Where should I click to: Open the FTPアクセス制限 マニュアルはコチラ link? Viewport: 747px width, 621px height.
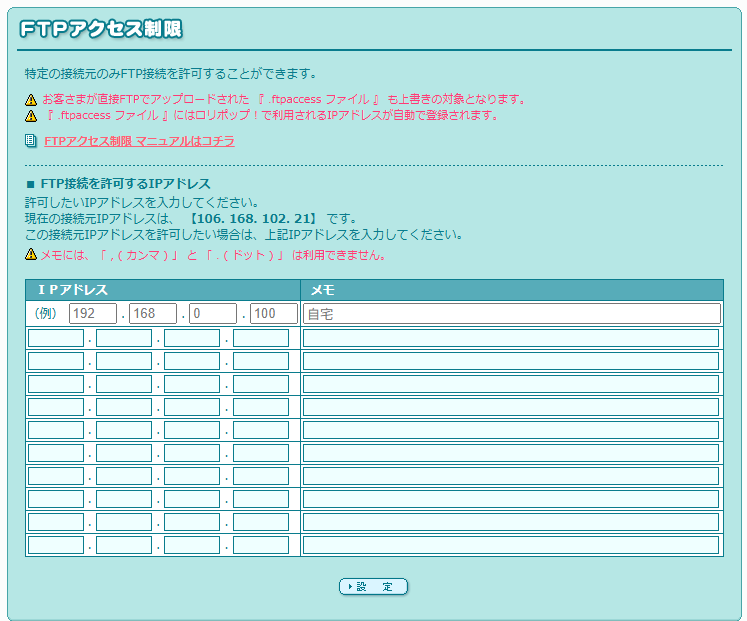(139, 141)
